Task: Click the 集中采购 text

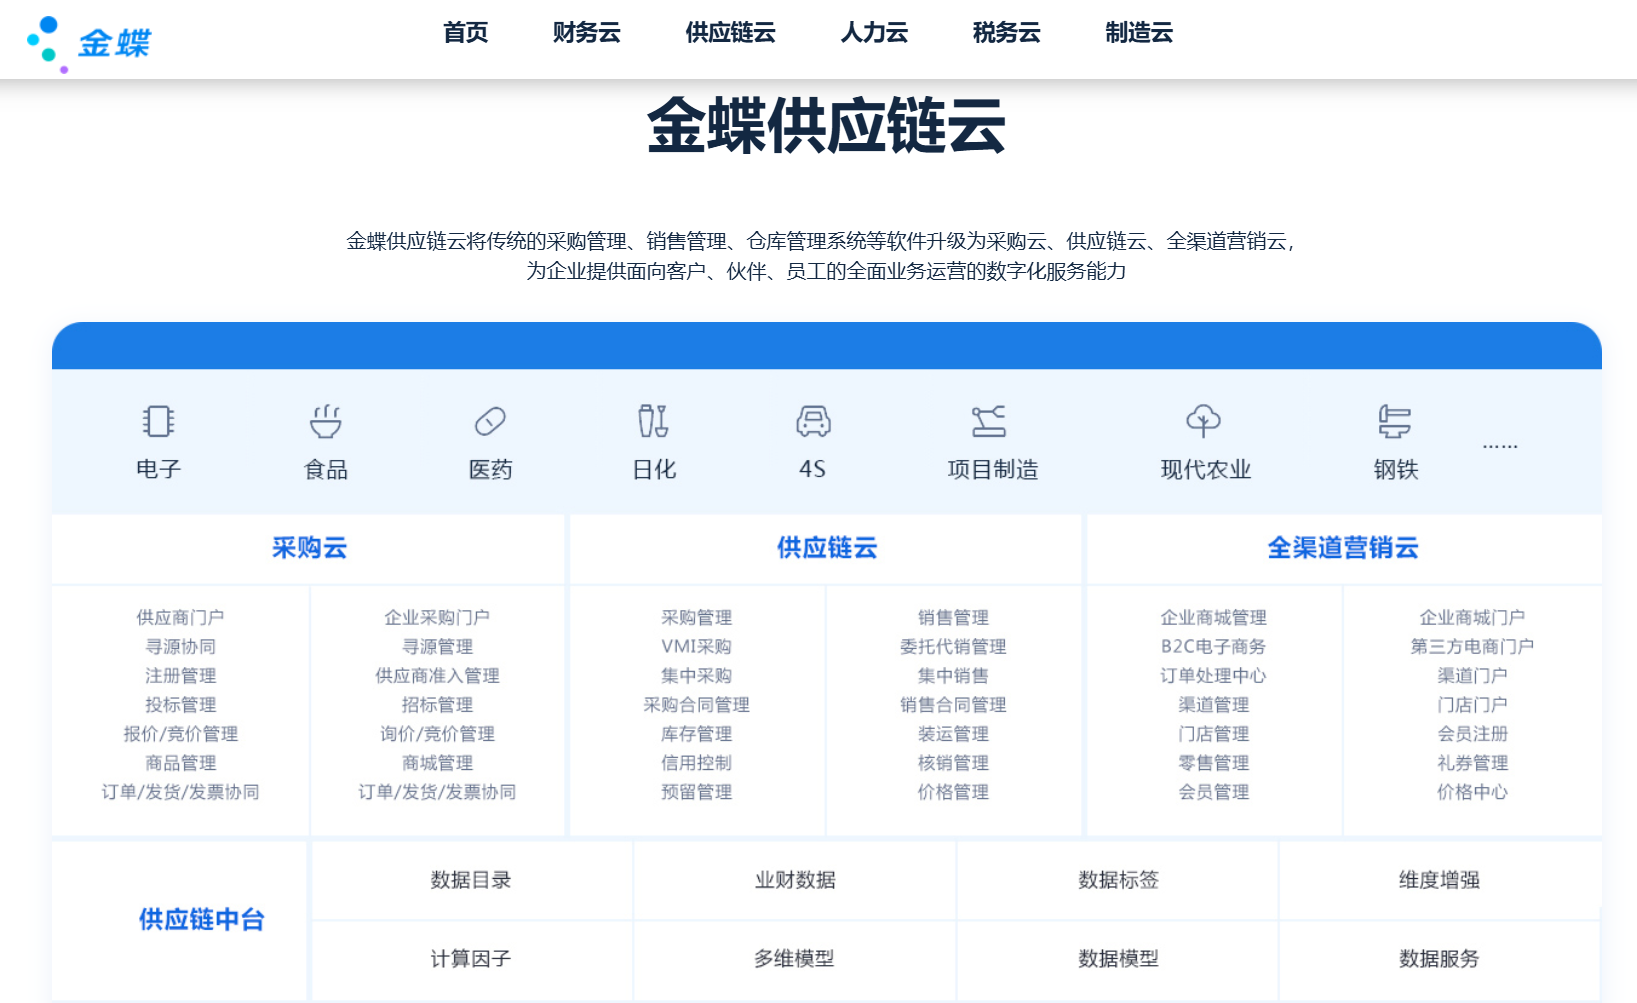Action: (697, 676)
